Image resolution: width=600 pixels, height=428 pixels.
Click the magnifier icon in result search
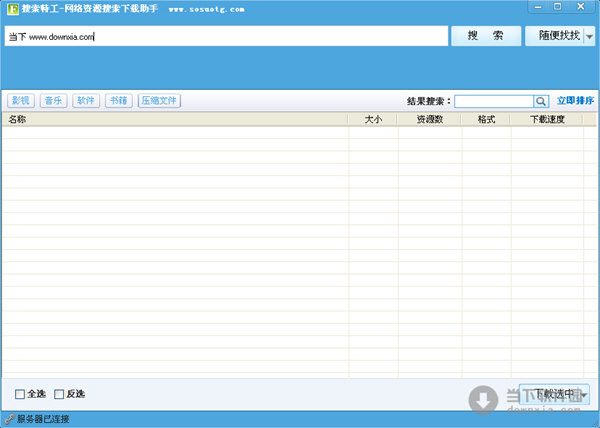(541, 101)
